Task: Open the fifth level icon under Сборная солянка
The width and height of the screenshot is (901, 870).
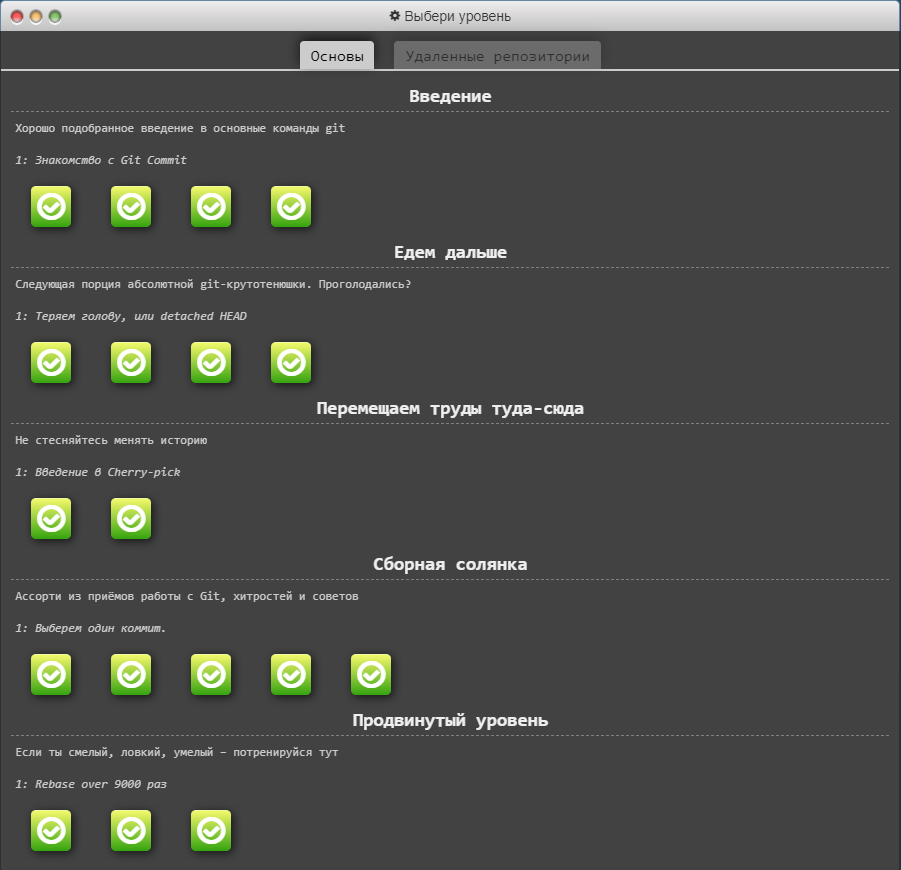Action: tap(371, 675)
